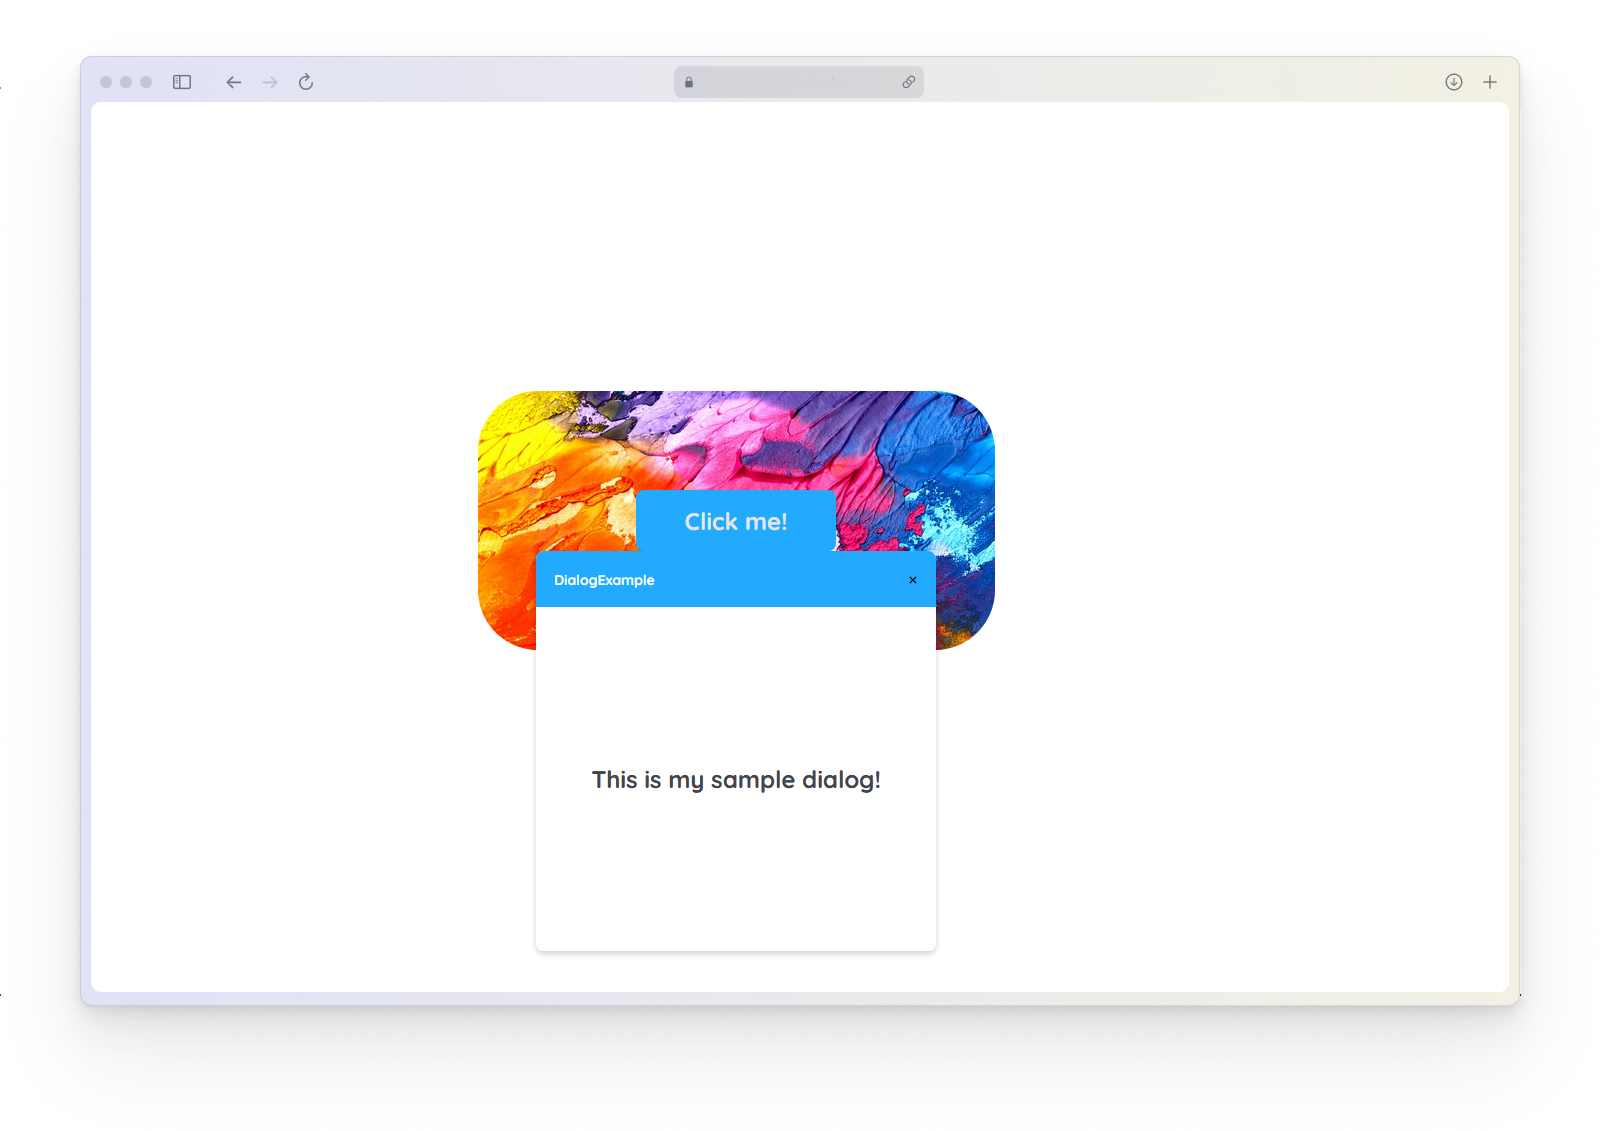Click the browser back arrow
This screenshot has width=1600, height=1131.
pyautogui.click(x=233, y=82)
